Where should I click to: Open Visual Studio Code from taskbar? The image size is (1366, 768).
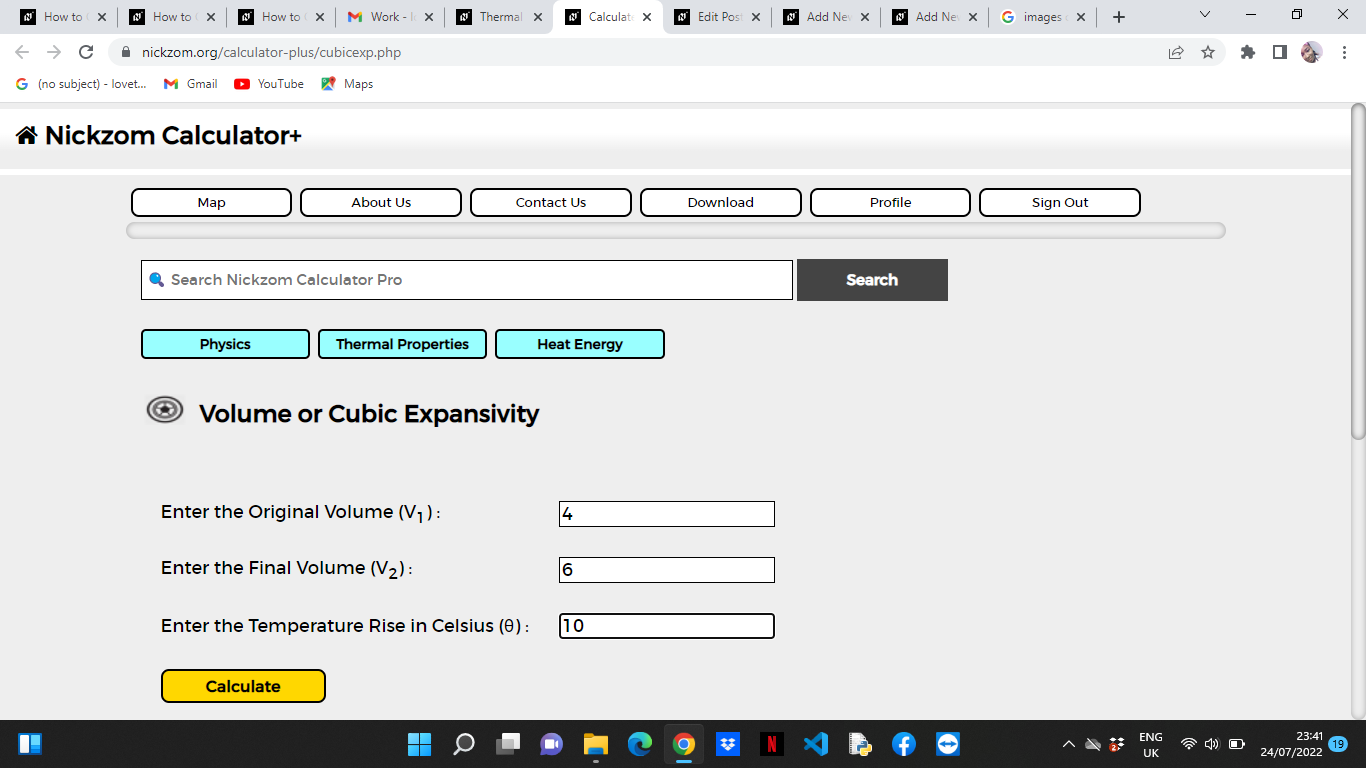click(x=816, y=744)
